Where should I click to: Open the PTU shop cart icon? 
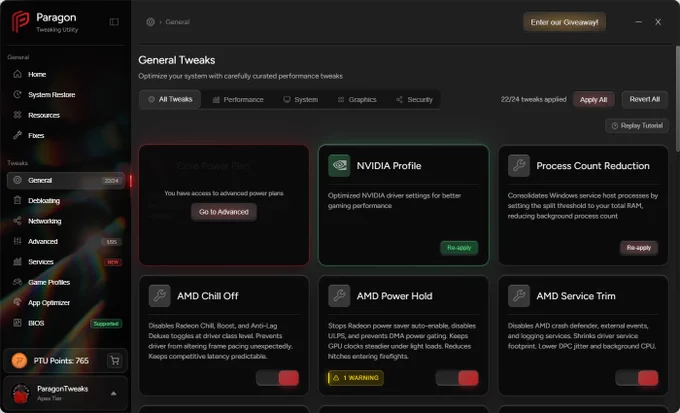(114, 361)
